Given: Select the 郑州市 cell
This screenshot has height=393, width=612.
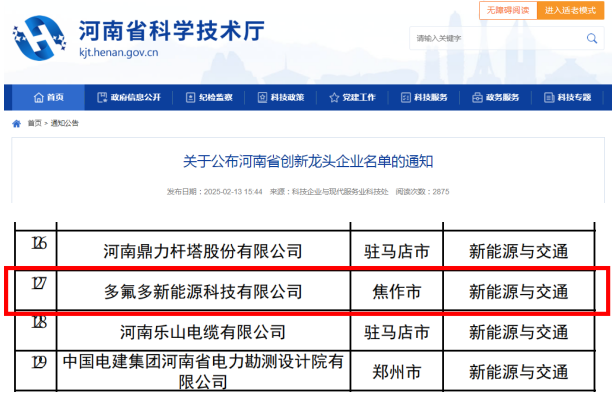Looking at the screenshot, I should pyautogui.click(x=397, y=371).
